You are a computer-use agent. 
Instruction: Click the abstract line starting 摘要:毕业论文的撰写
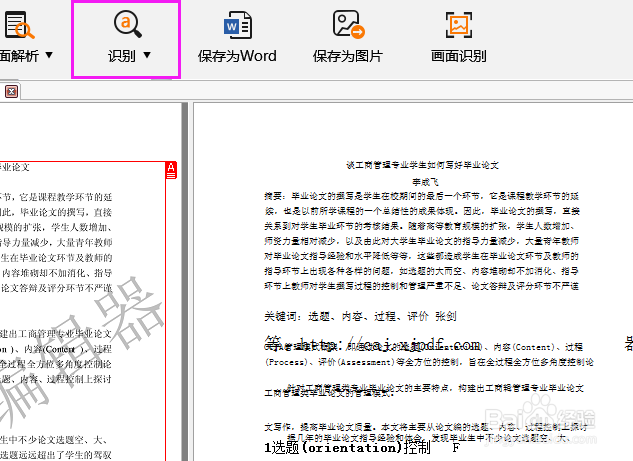pos(421,196)
